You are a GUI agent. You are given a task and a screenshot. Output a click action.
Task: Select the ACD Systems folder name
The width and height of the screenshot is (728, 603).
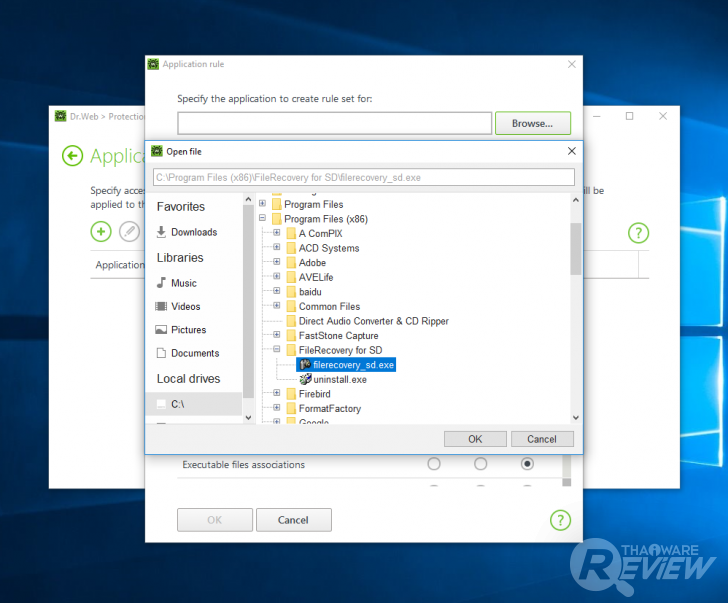coord(329,248)
